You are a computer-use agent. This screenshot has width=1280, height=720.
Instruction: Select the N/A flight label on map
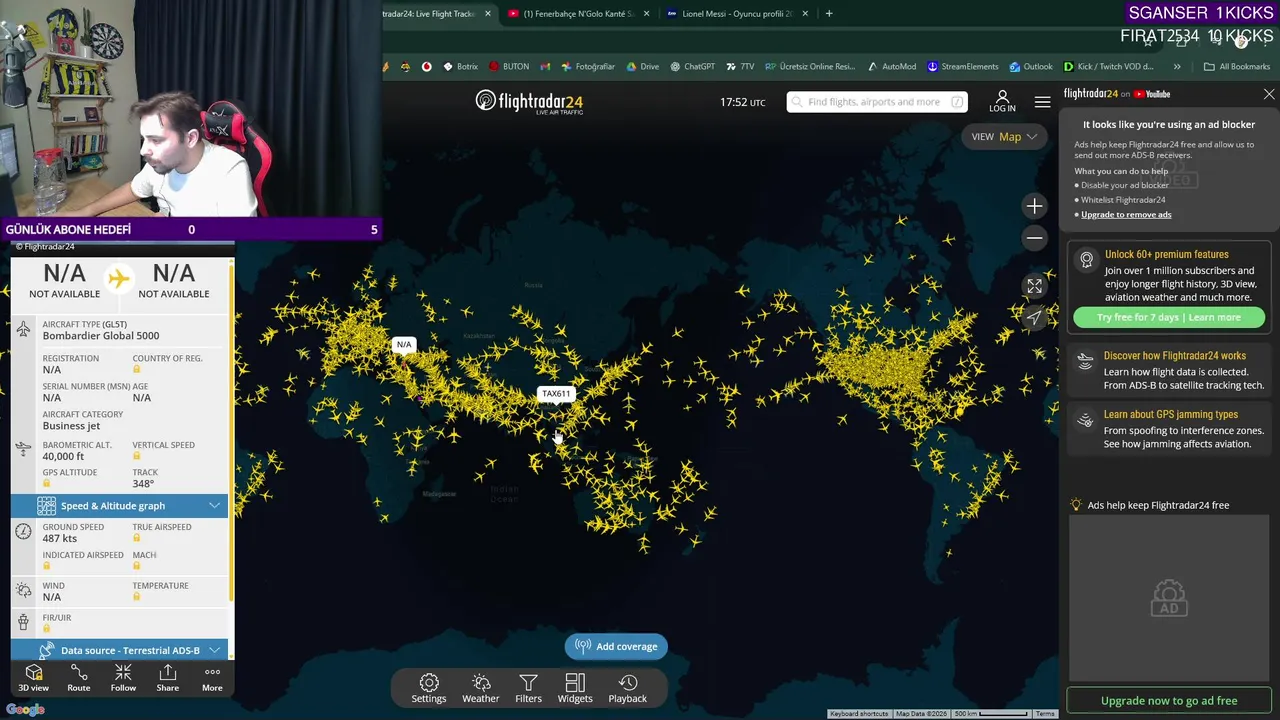coord(404,344)
